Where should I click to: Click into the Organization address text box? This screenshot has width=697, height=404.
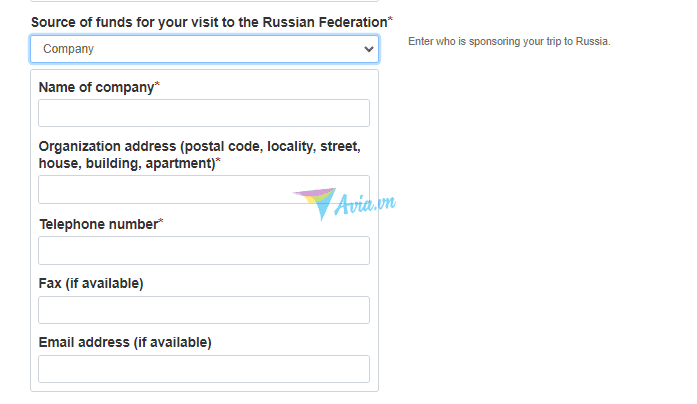[x=204, y=189]
